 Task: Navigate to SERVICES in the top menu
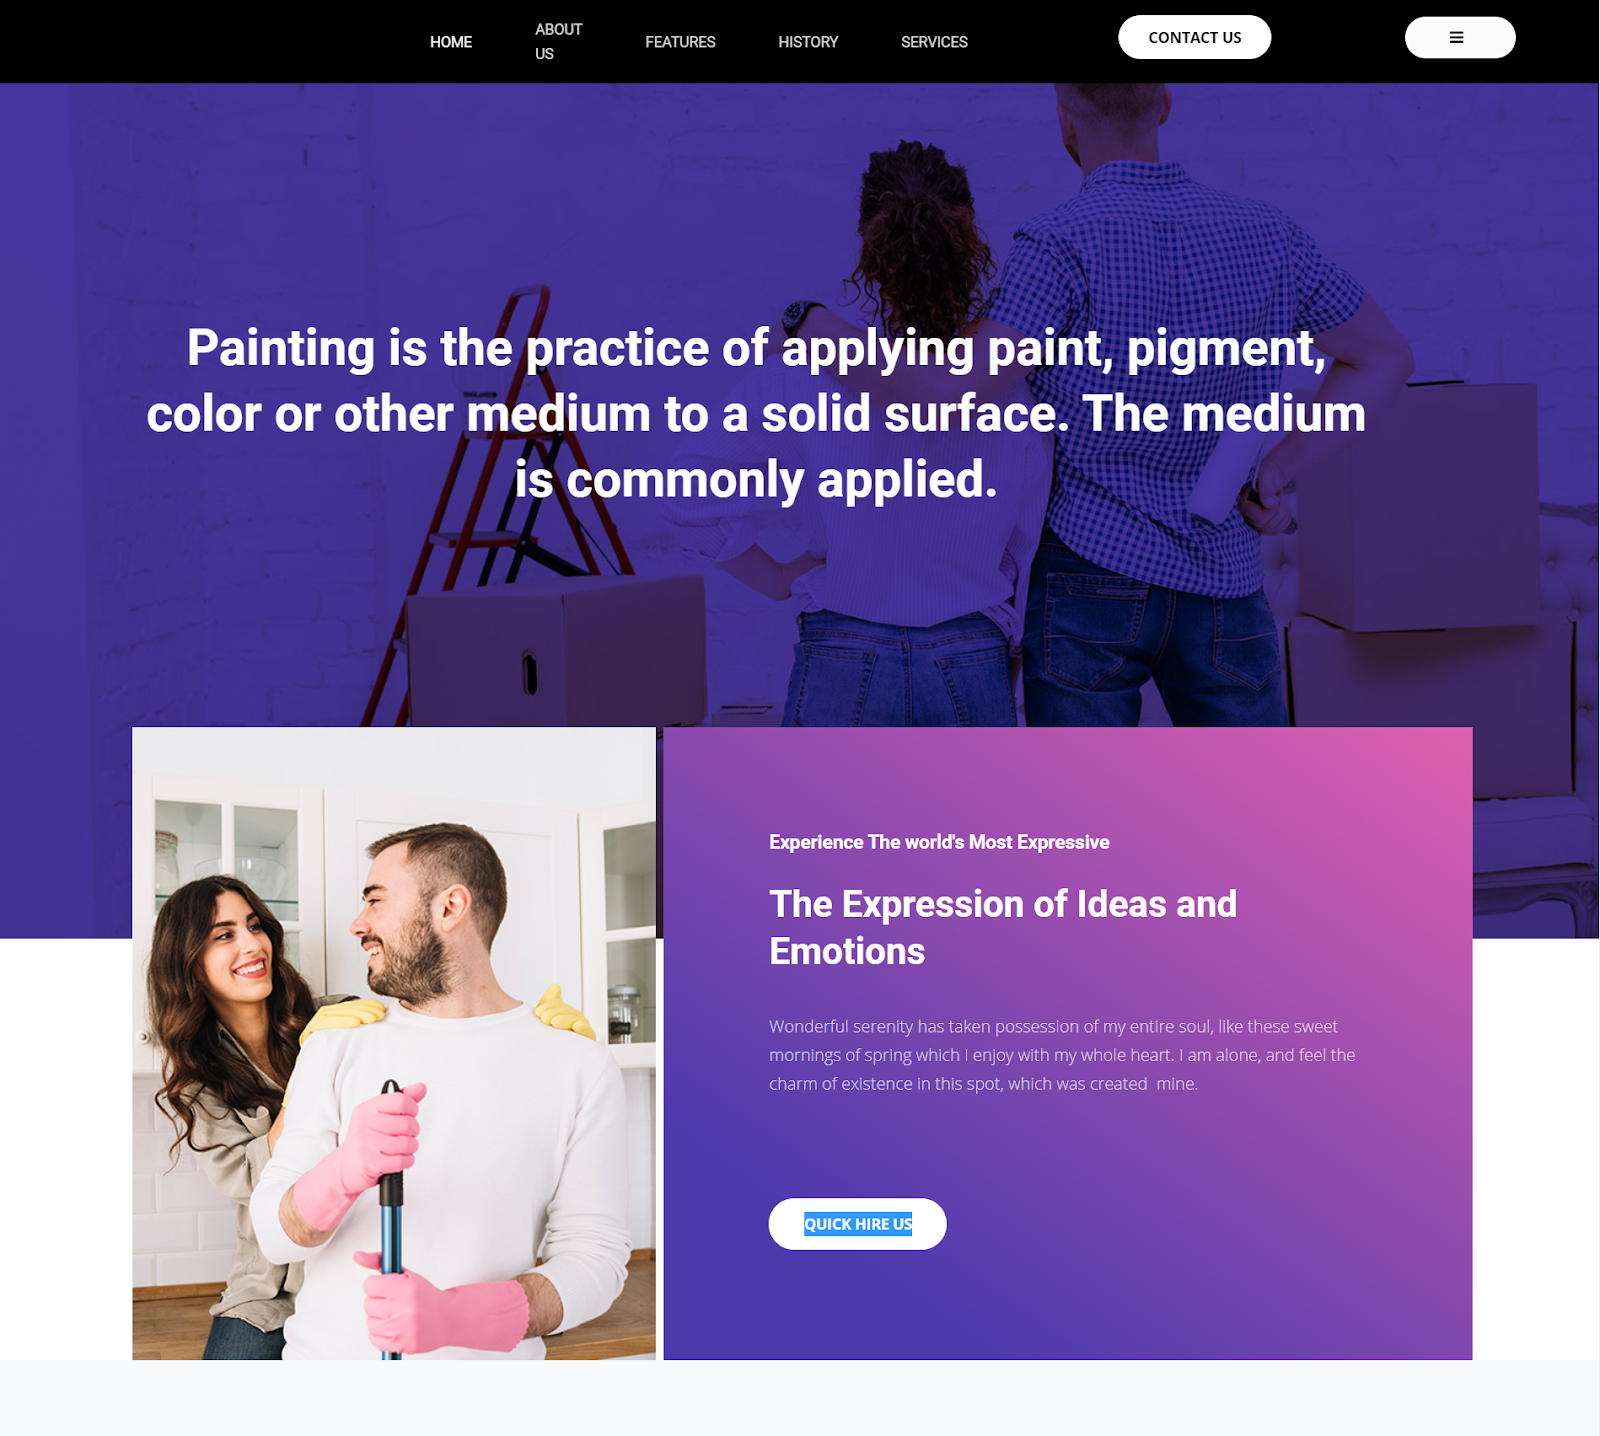click(x=934, y=42)
